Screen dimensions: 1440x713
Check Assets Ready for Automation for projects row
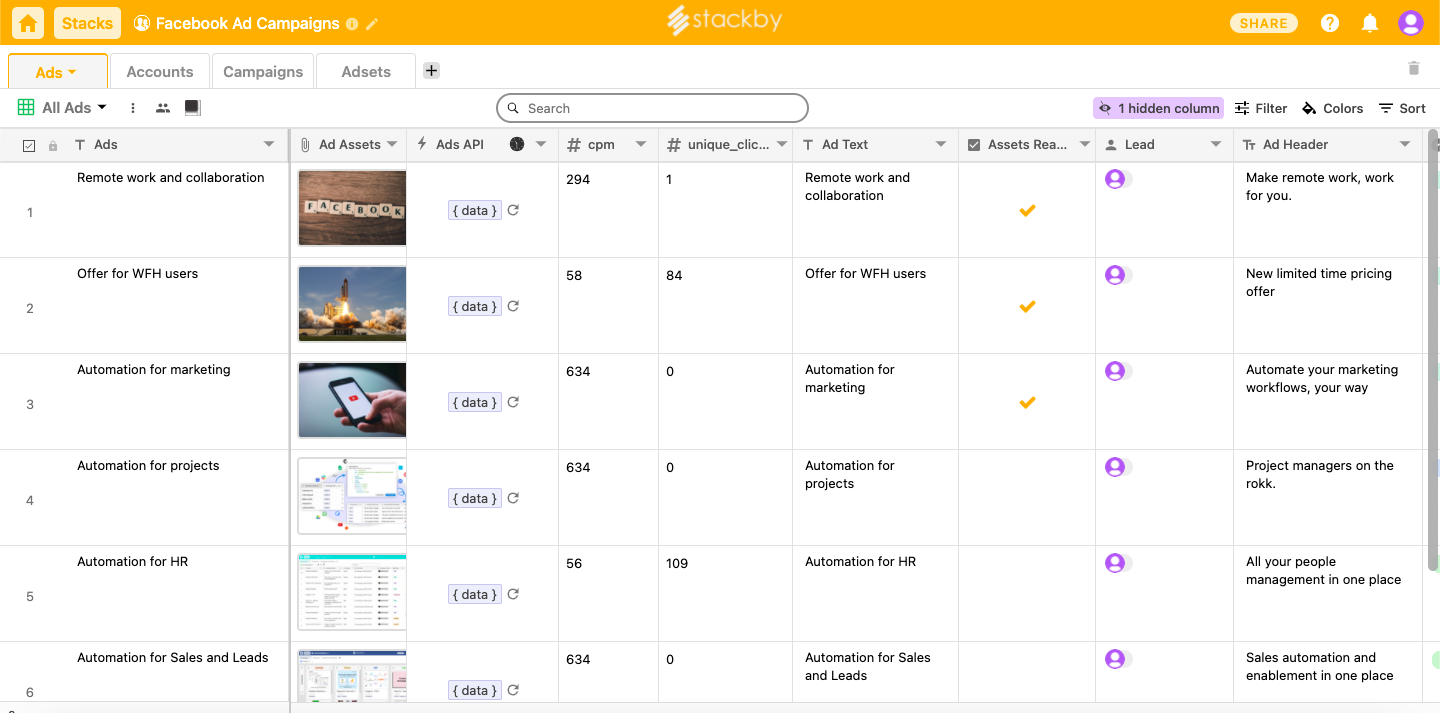coord(1027,498)
